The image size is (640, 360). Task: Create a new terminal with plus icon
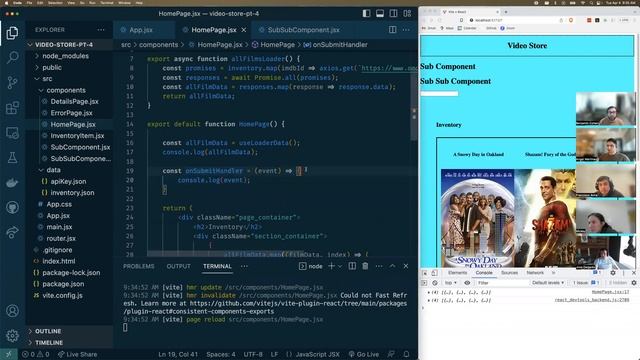[331, 266]
